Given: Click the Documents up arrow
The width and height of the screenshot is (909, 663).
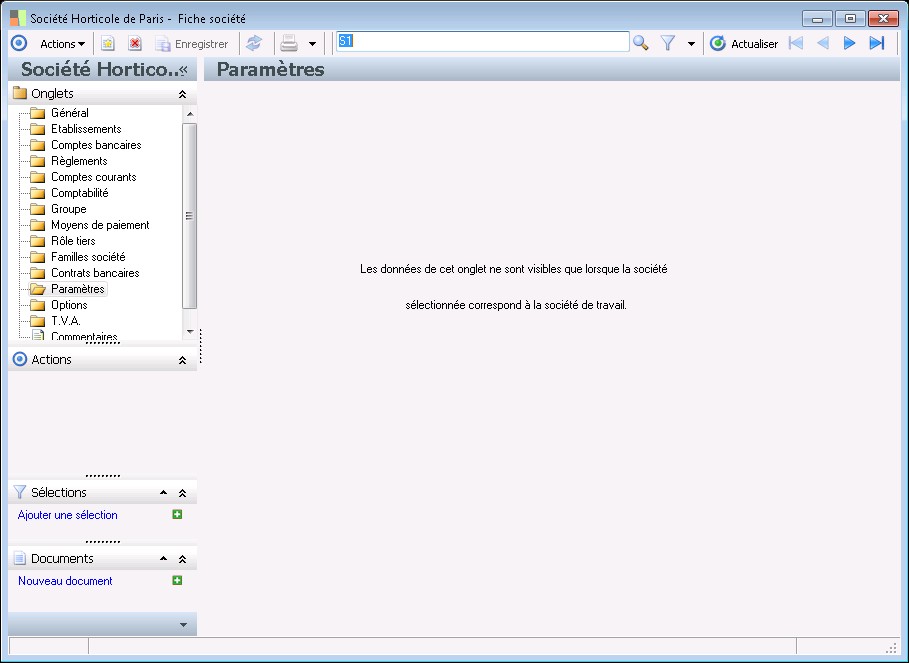Looking at the screenshot, I should [x=163, y=559].
